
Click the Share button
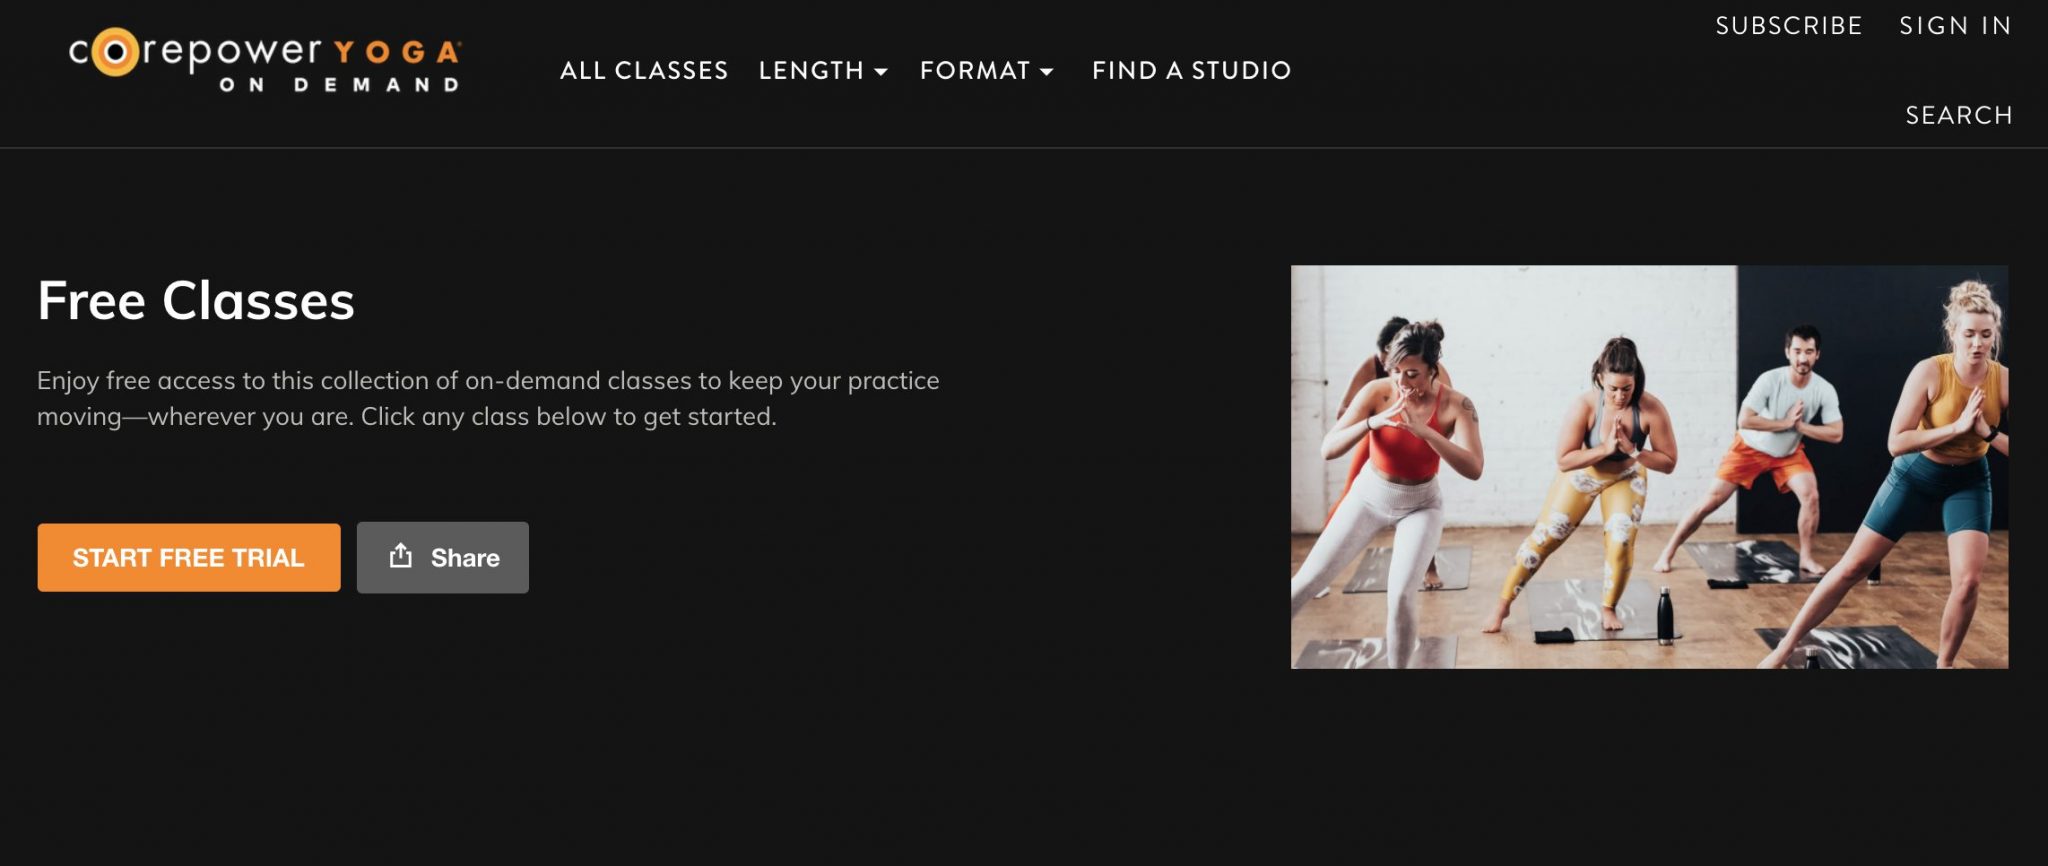tap(443, 558)
